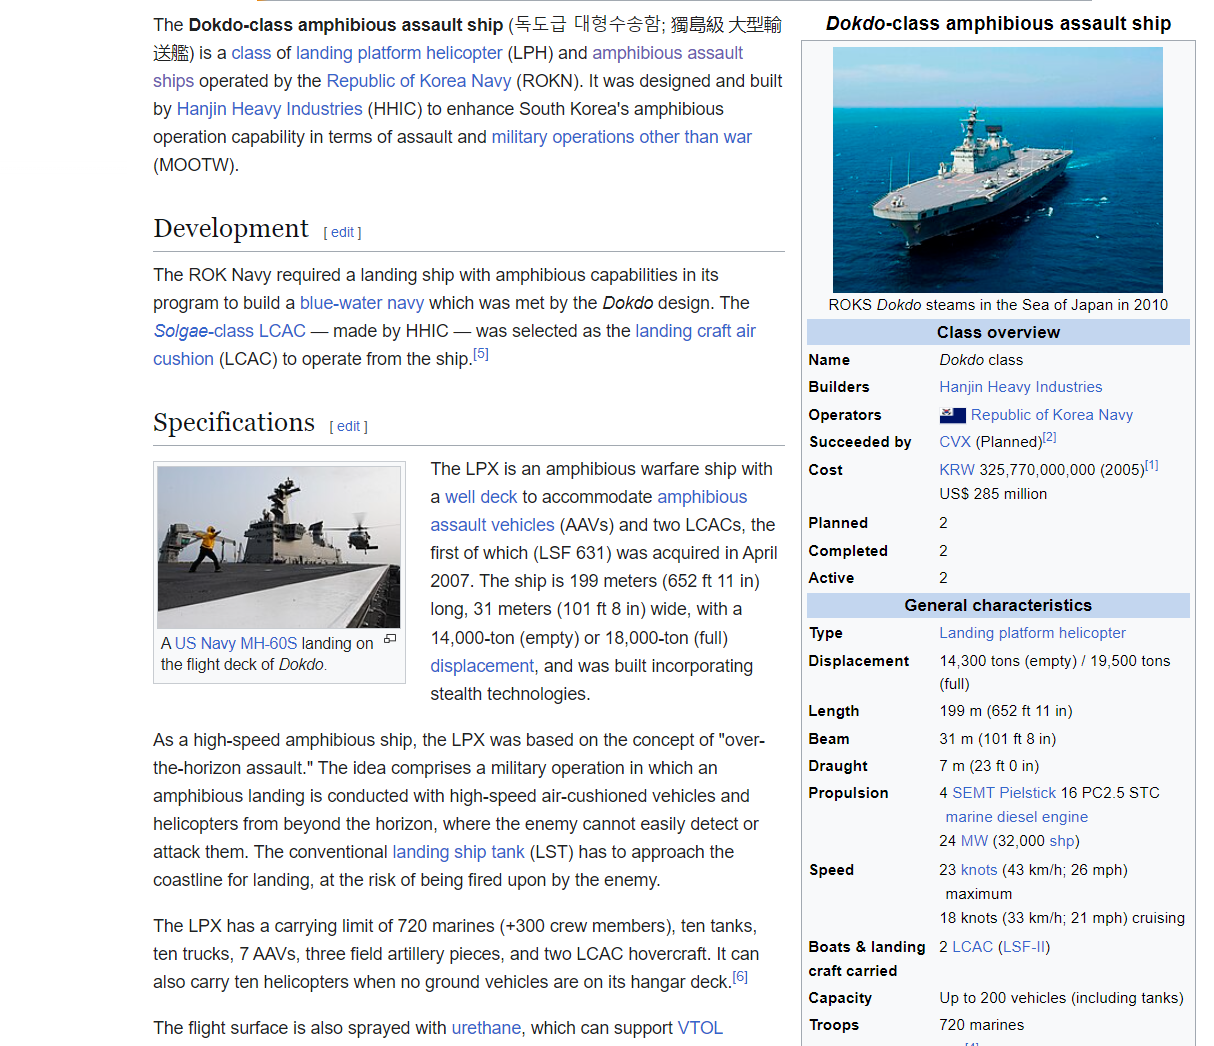Viewport: 1214px width, 1046px height.
Task: Click the enlarge icon in the MH-60S photo caption
Action: 390,639
